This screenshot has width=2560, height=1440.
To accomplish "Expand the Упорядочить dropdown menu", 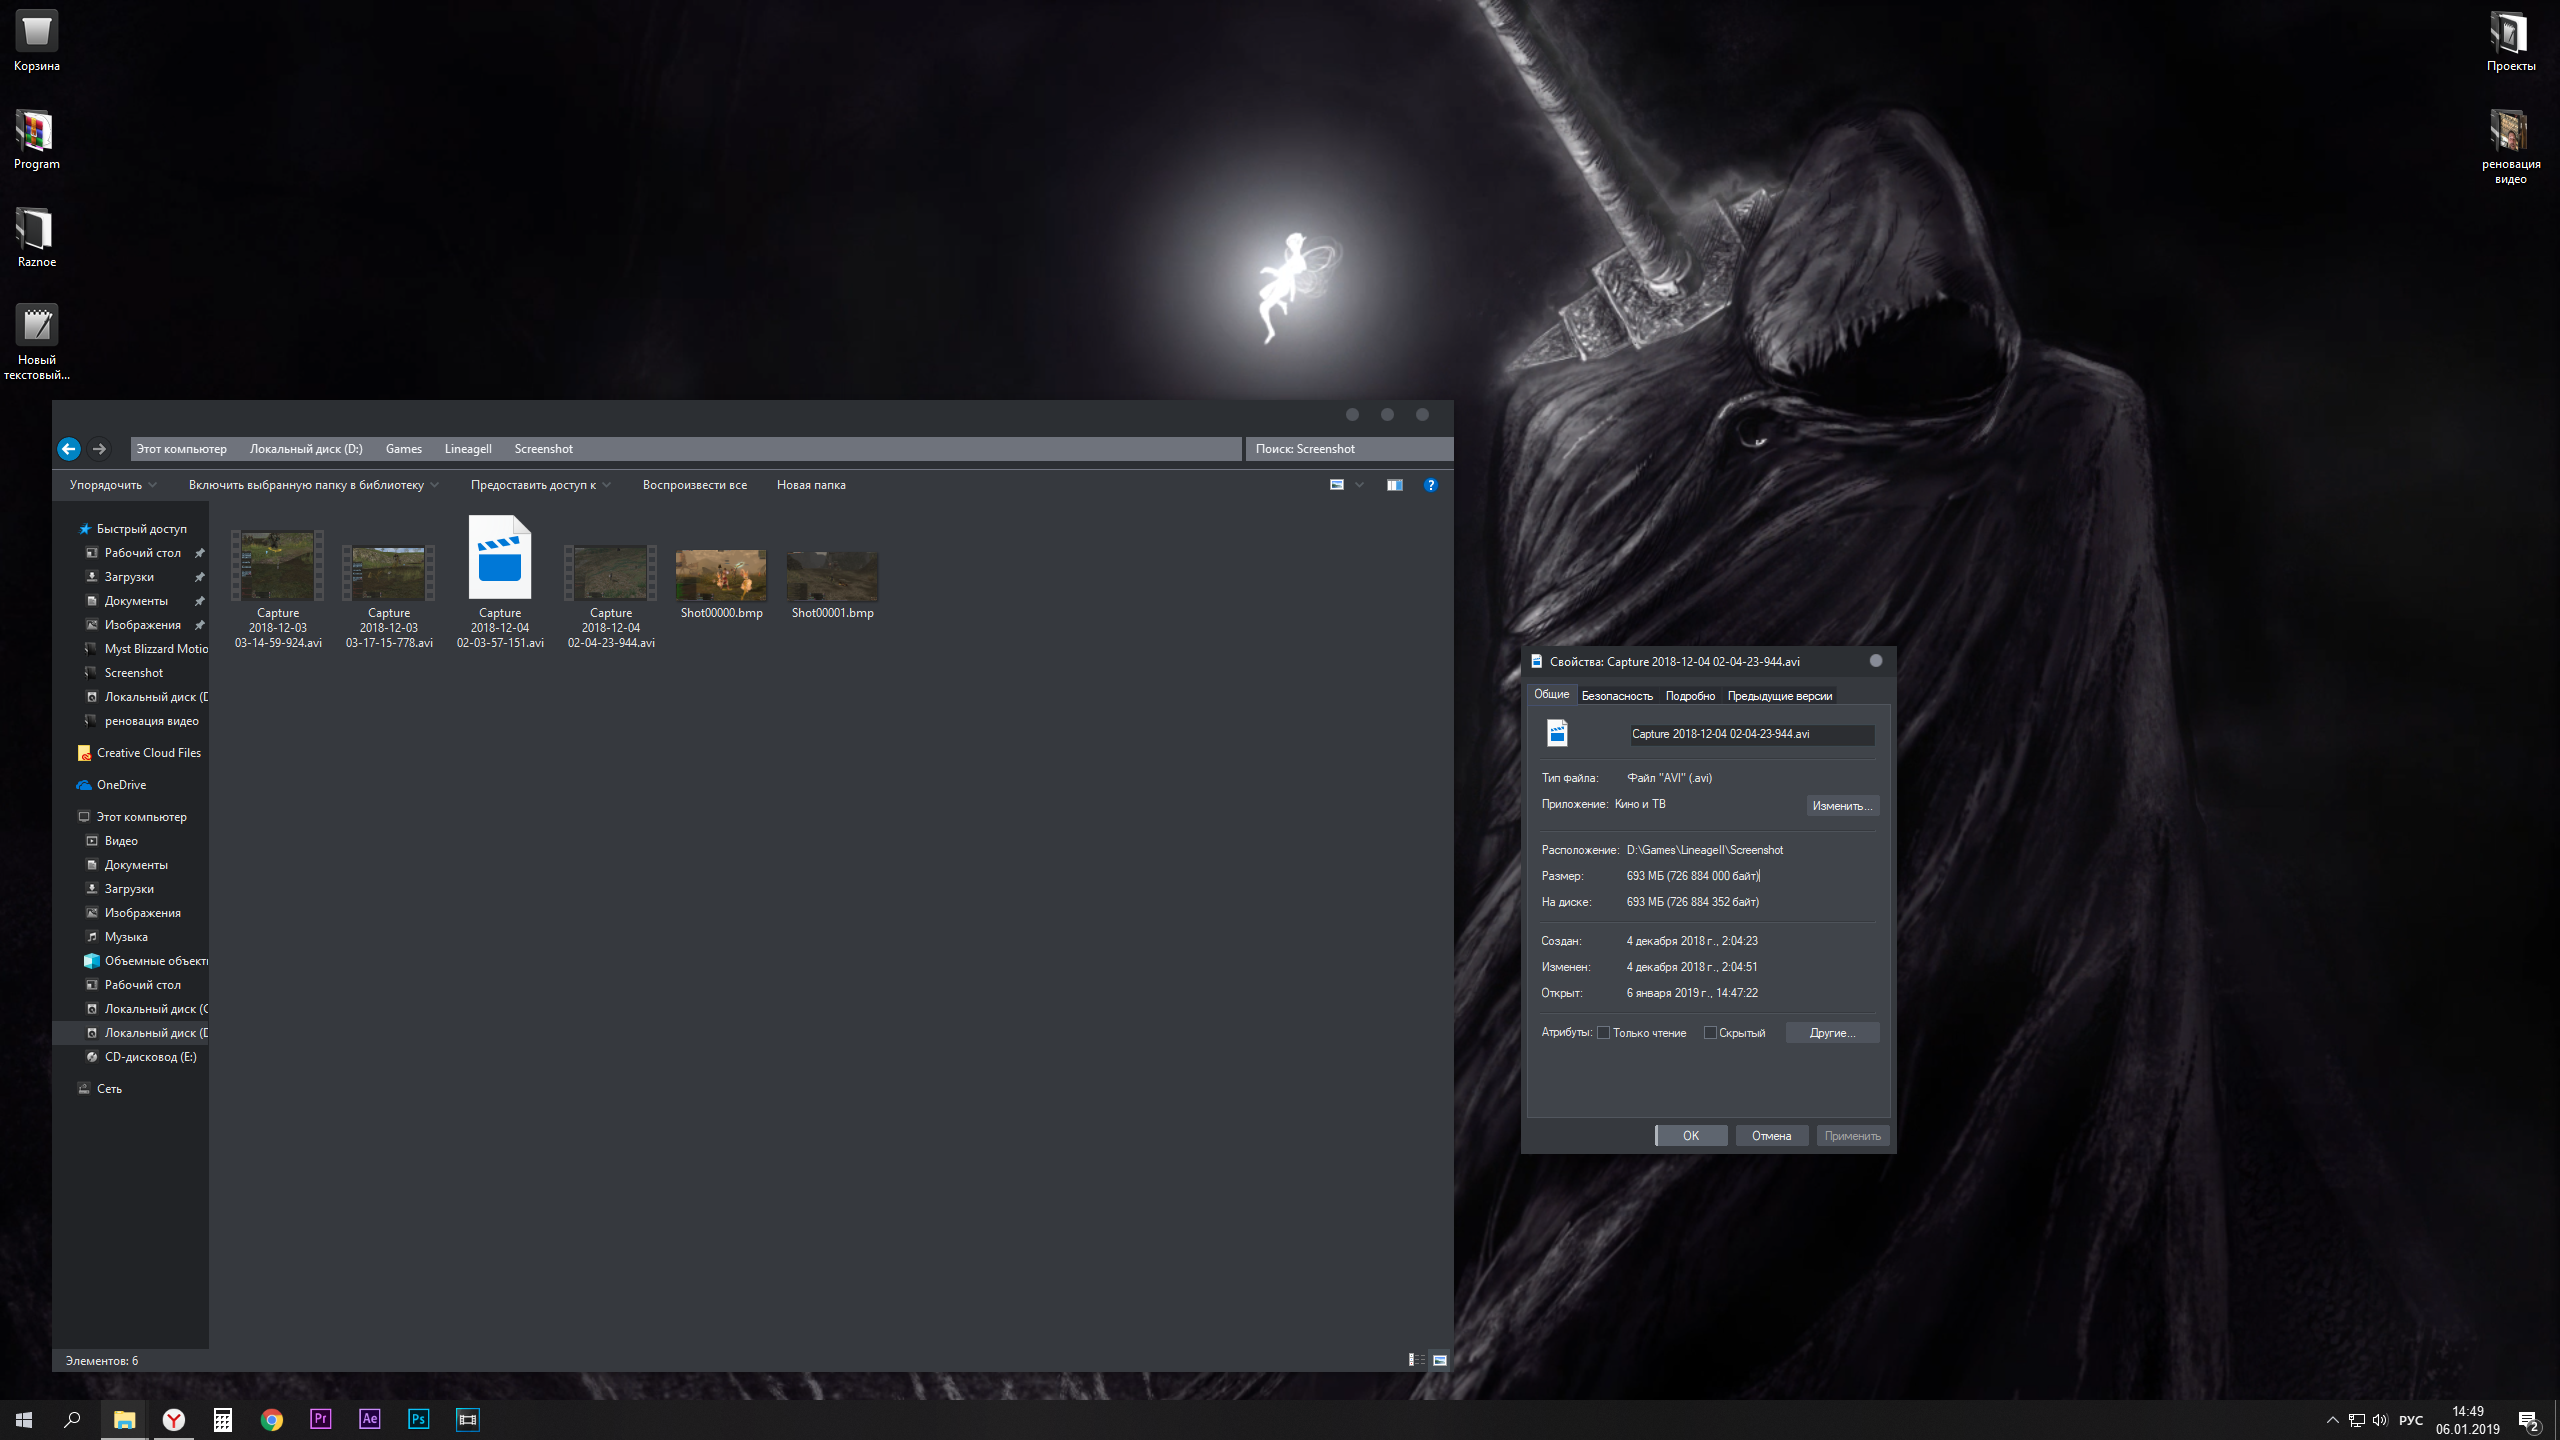I will (x=112, y=485).
